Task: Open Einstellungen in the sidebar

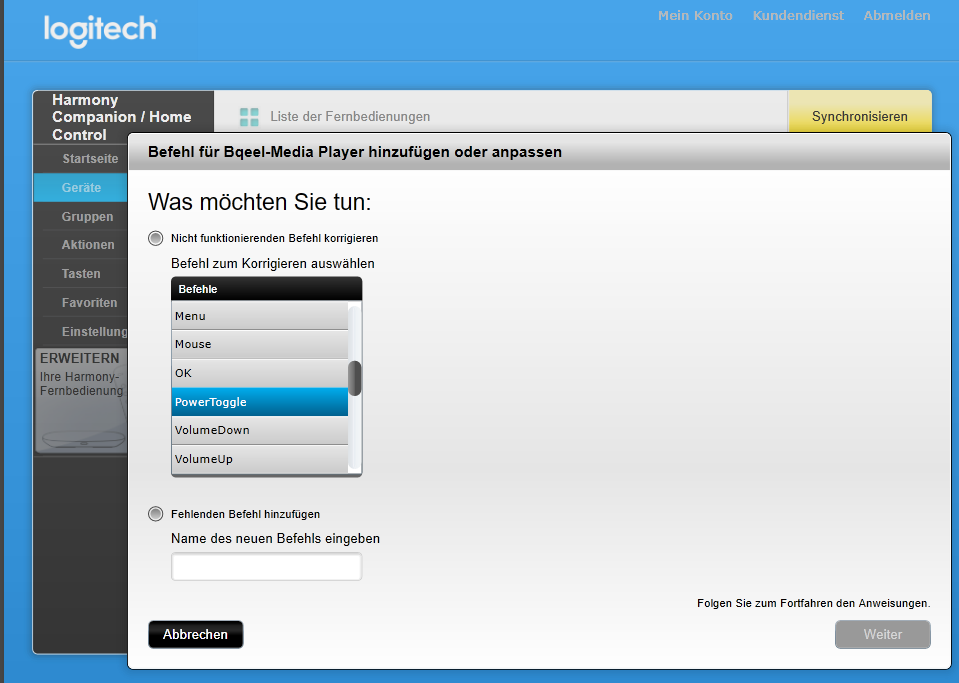Action: pyautogui.click(x=81, y=331)
